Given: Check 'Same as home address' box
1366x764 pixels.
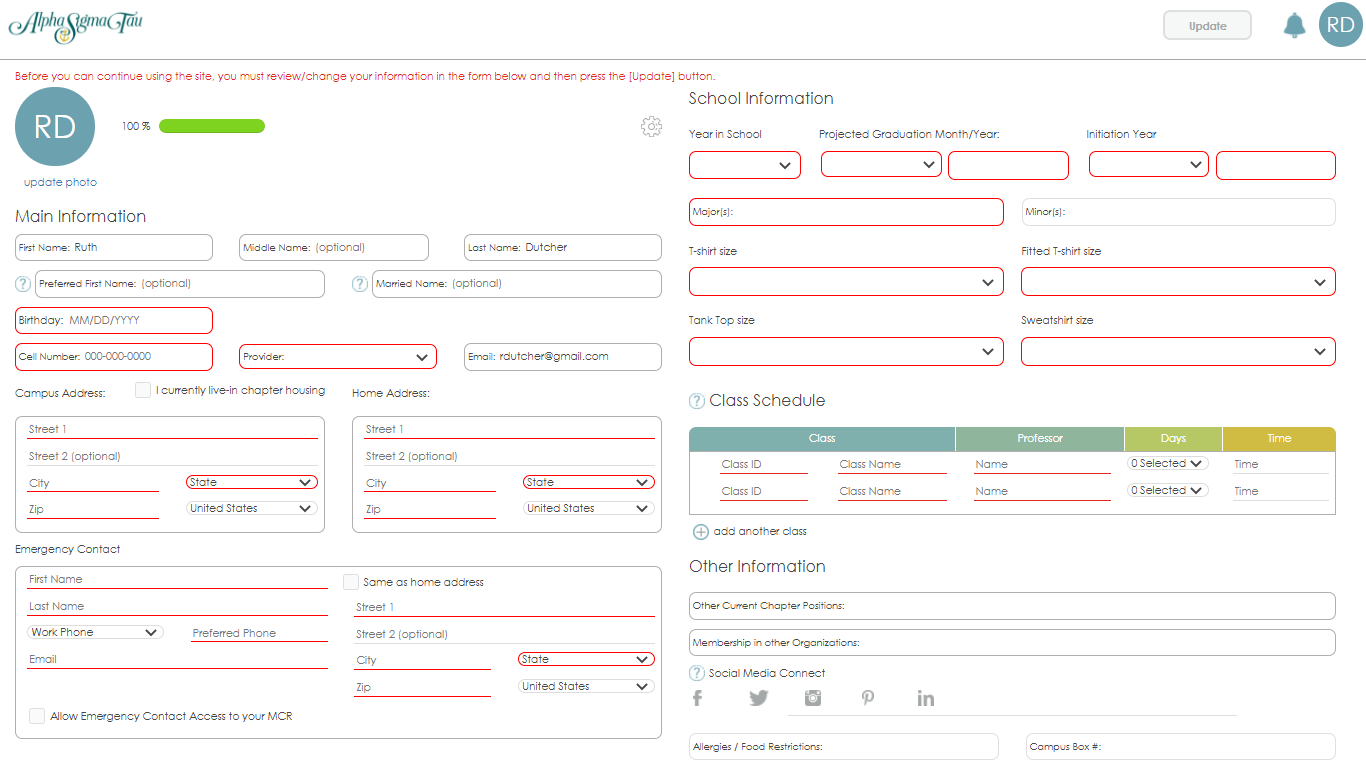Looking at the screenshot, I should 351,582.
